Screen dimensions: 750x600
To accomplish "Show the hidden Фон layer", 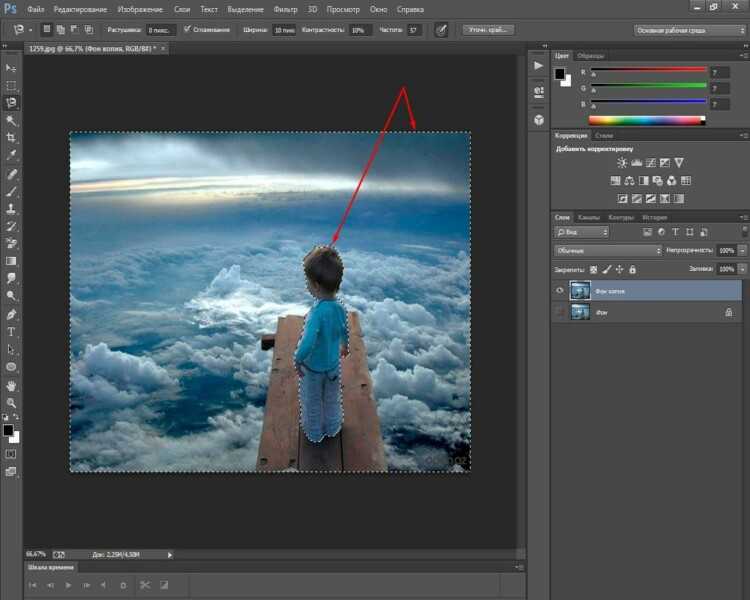I will point(560,312).
